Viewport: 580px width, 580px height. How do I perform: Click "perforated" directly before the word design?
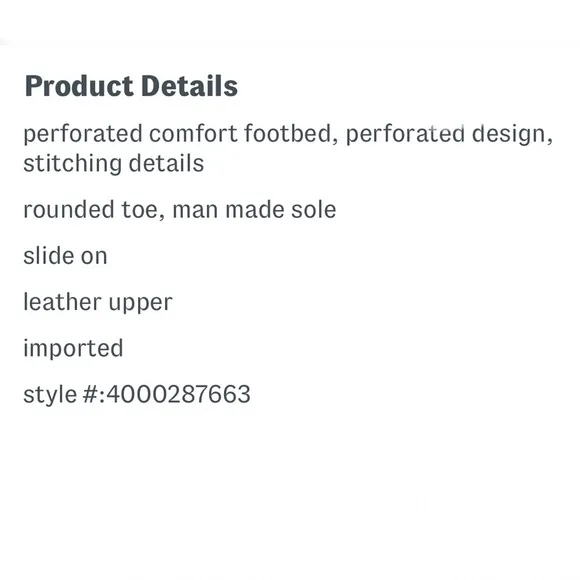click(405, 135)
